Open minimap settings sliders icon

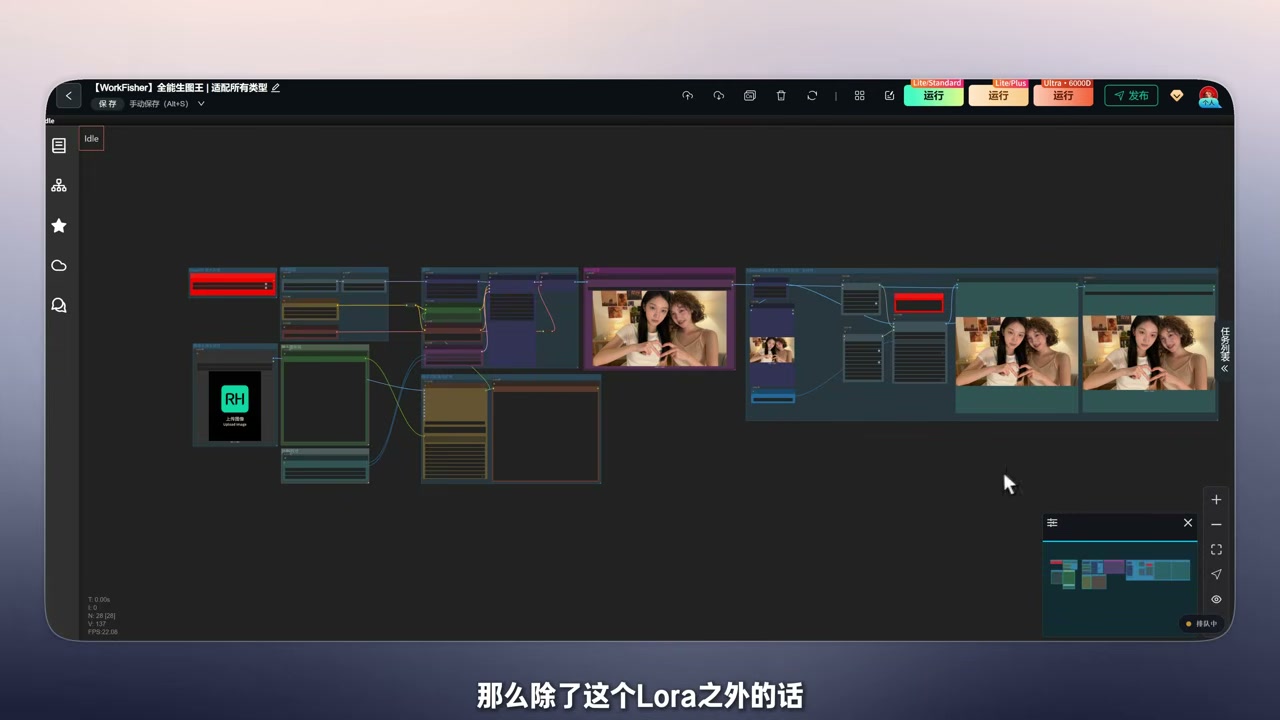[1052, 523]
